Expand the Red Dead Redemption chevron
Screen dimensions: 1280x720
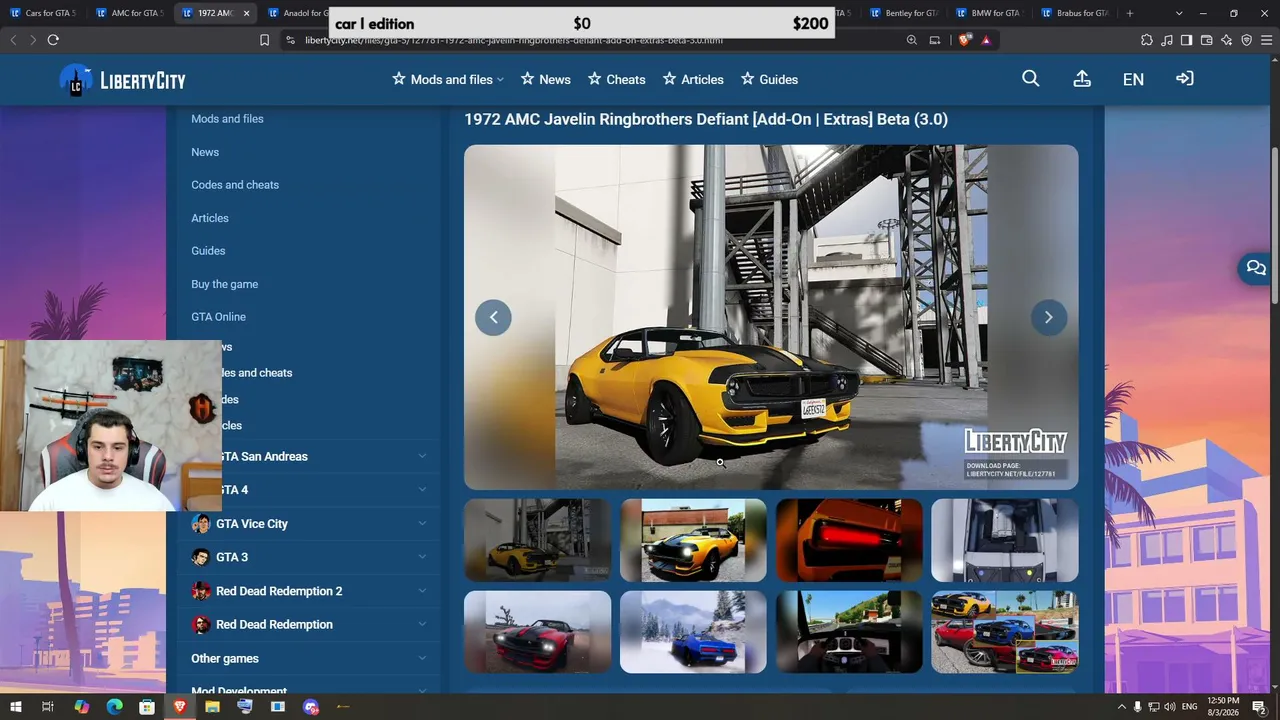422,624
